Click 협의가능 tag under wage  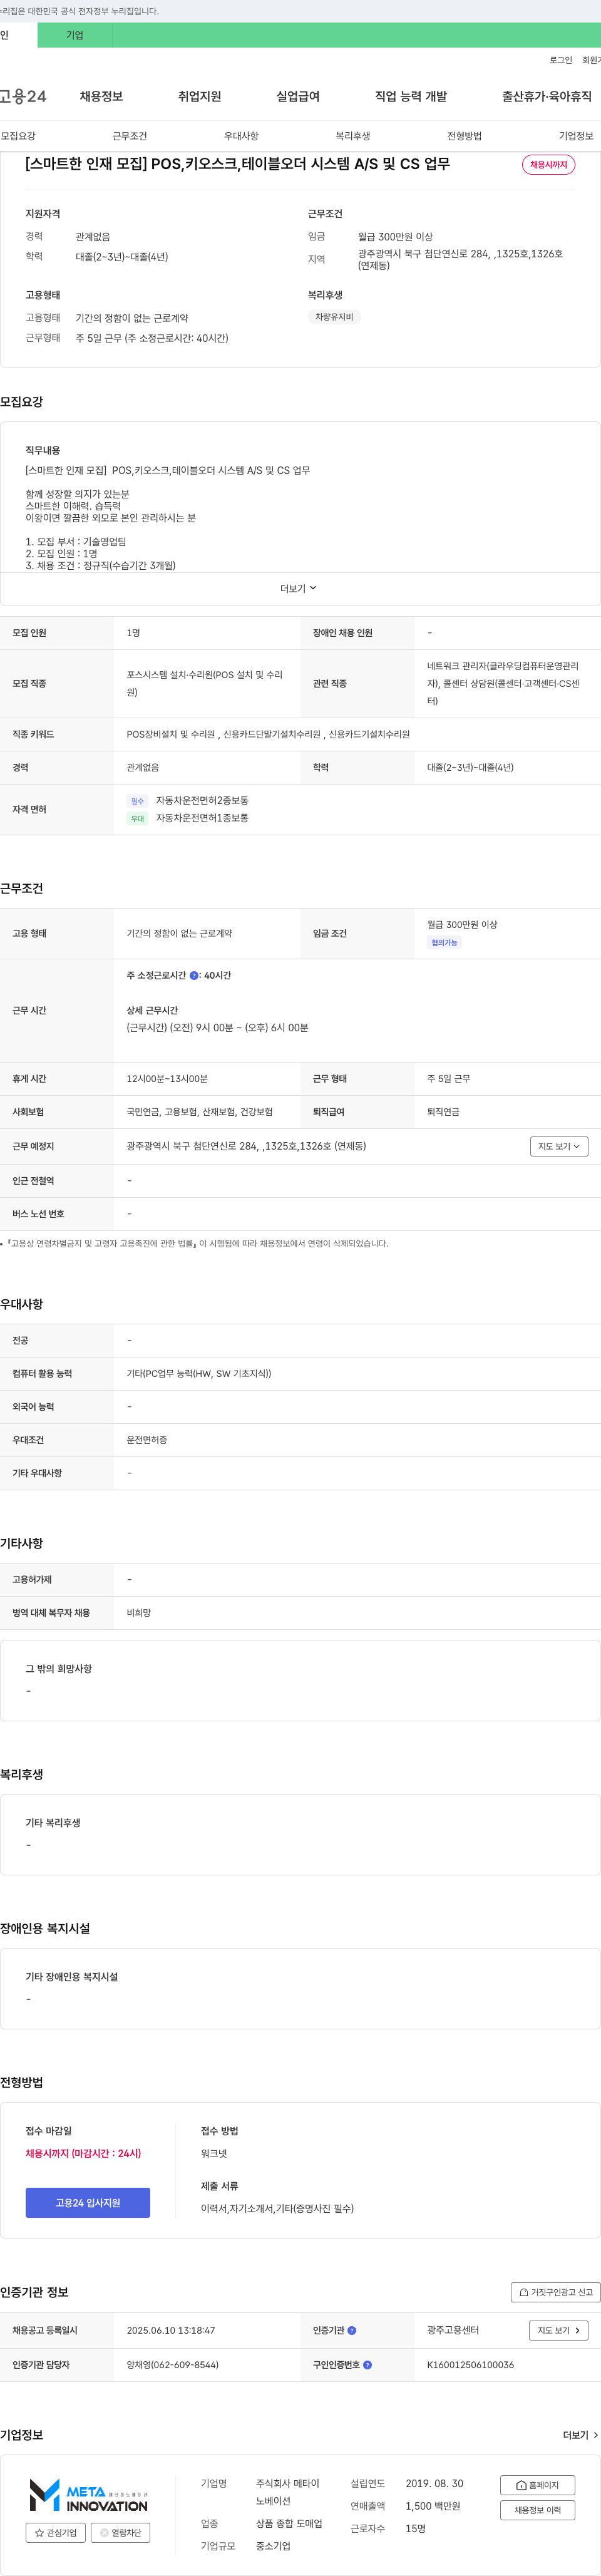click(444, 943)
